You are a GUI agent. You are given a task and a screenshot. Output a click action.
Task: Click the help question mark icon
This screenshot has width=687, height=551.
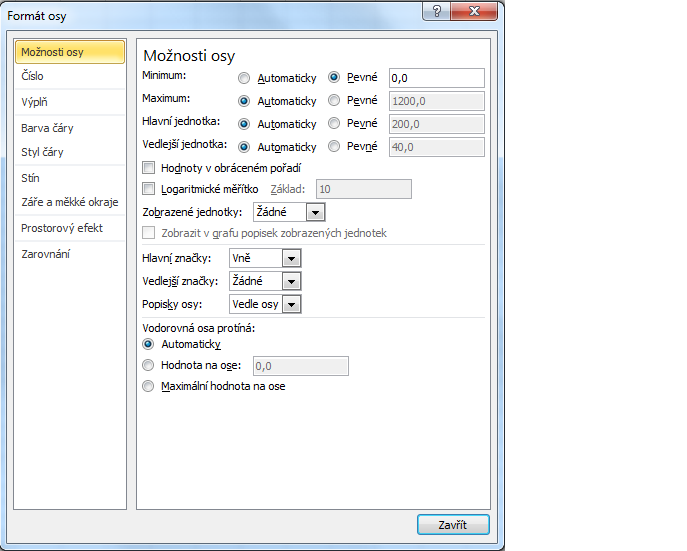[x=433, y=9]
